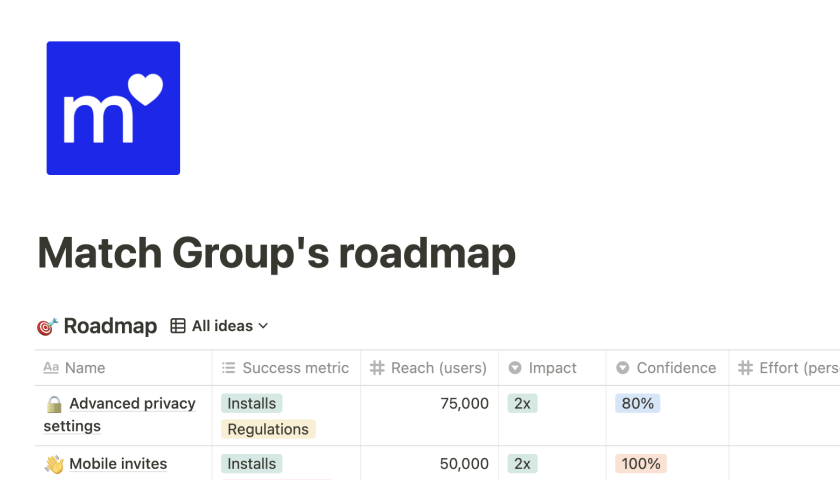The image size is (840, 480).
Task: Click the waving hand icon on Mobile invites
Action: pos(54,464)
